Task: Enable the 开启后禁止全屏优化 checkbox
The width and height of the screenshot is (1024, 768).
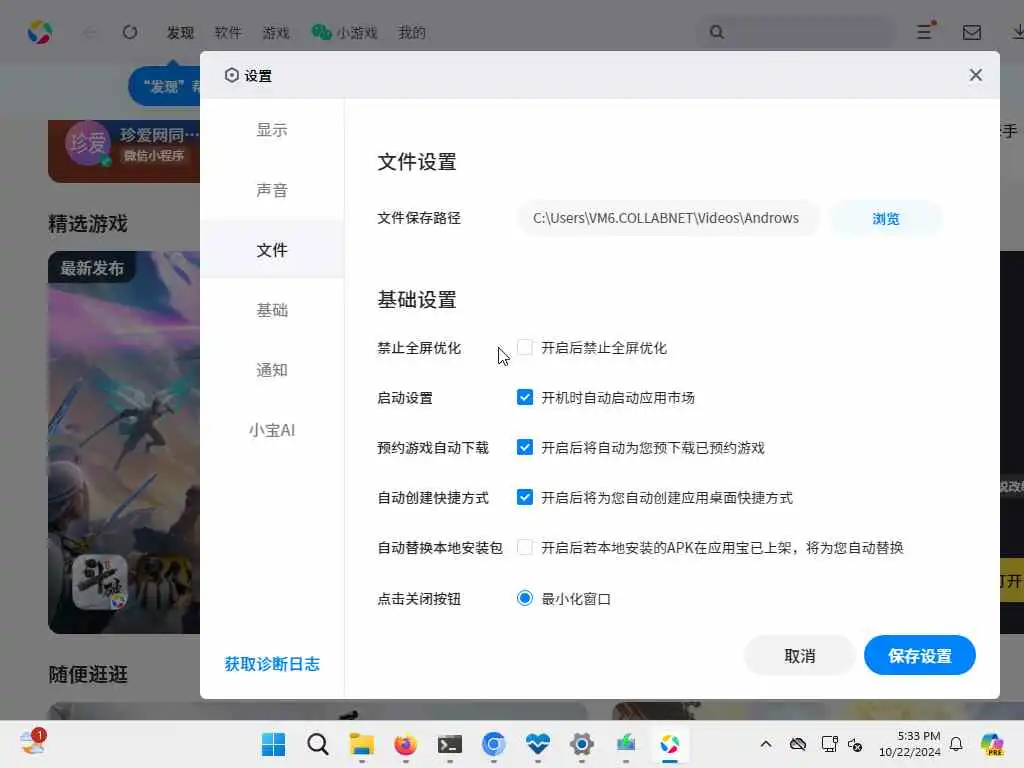Action: [524, 347]
